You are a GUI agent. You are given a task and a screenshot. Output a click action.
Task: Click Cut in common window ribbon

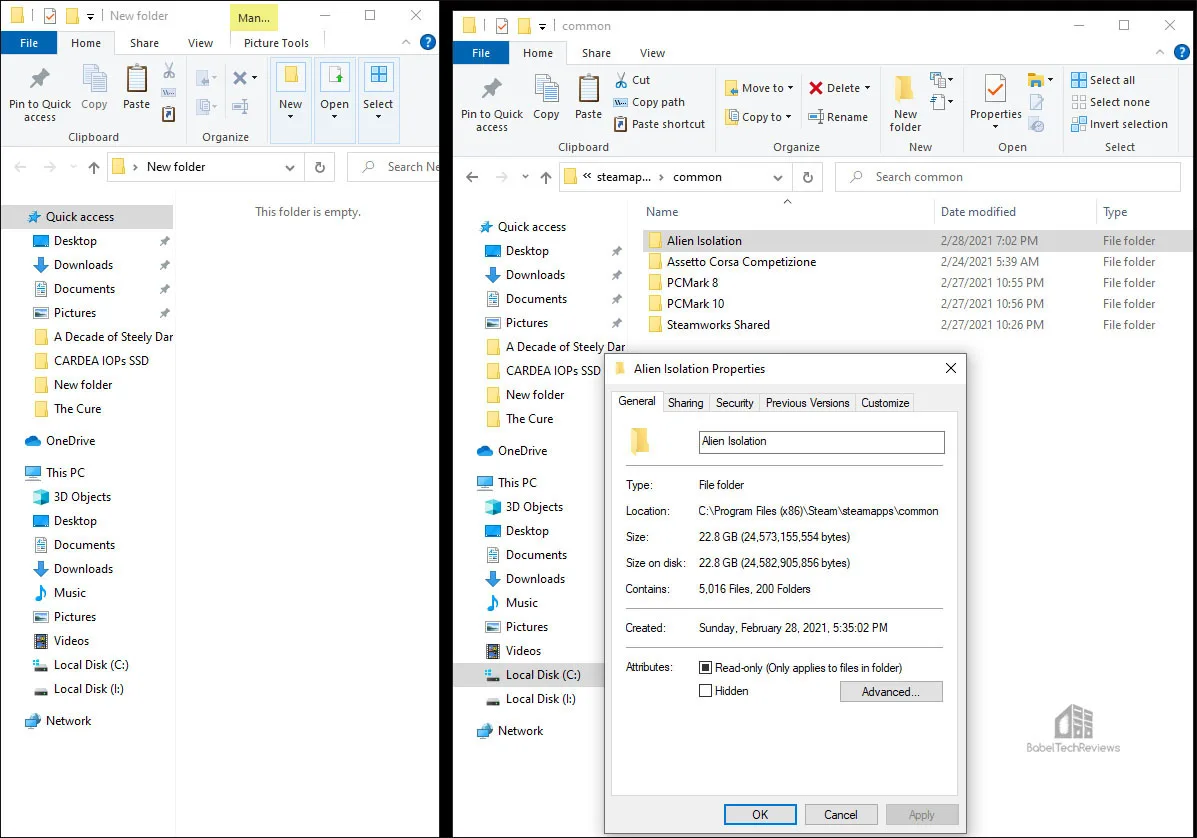coord(632,80)
